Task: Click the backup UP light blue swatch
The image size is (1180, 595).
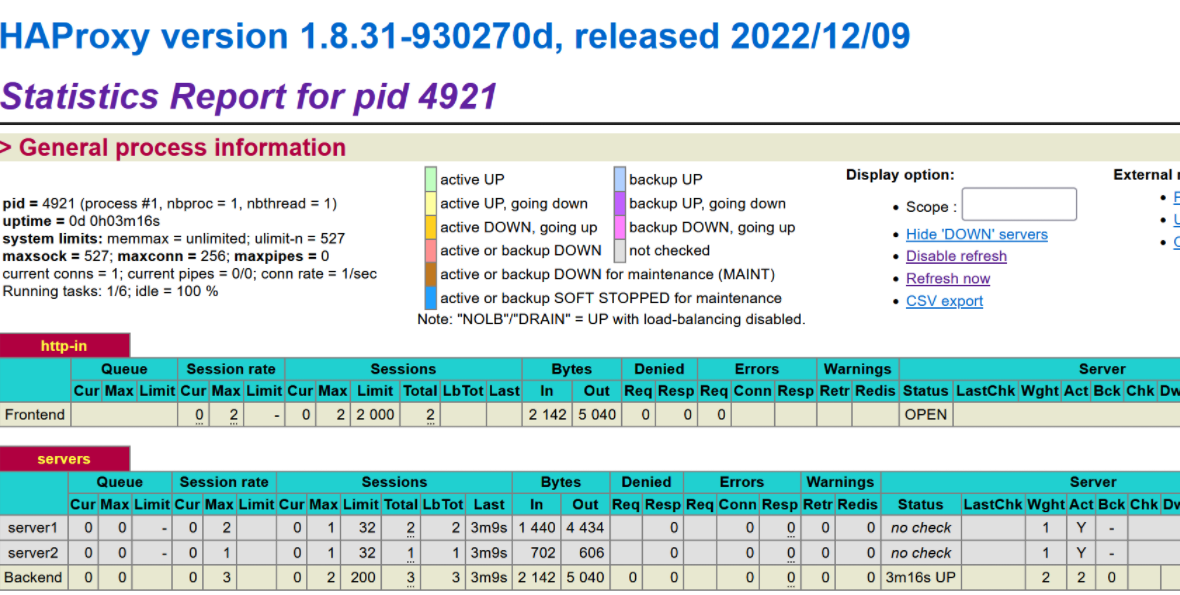Action: coord(619,179)
